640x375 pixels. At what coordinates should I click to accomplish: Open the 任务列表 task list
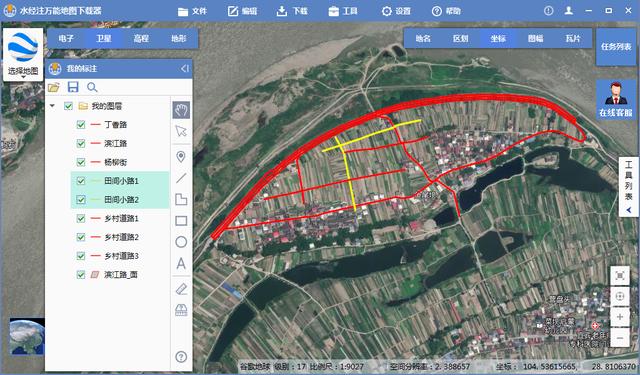point(616,47)
